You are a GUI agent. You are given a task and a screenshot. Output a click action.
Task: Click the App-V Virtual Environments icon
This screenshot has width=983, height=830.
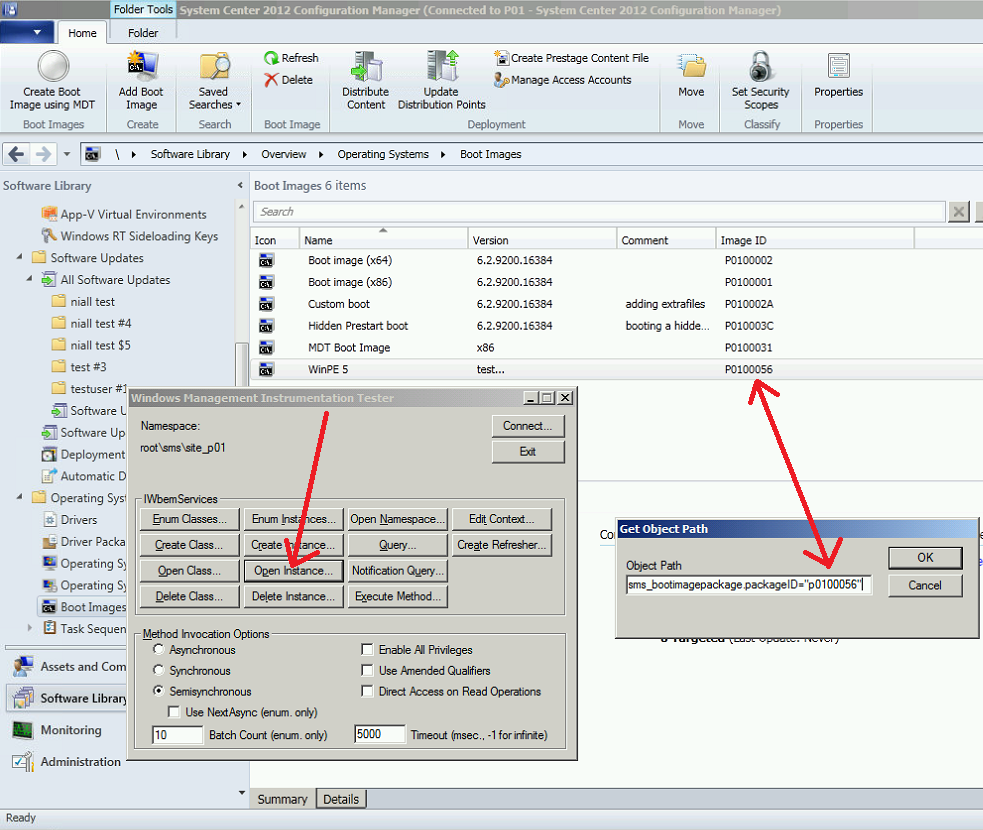[49, 214]
